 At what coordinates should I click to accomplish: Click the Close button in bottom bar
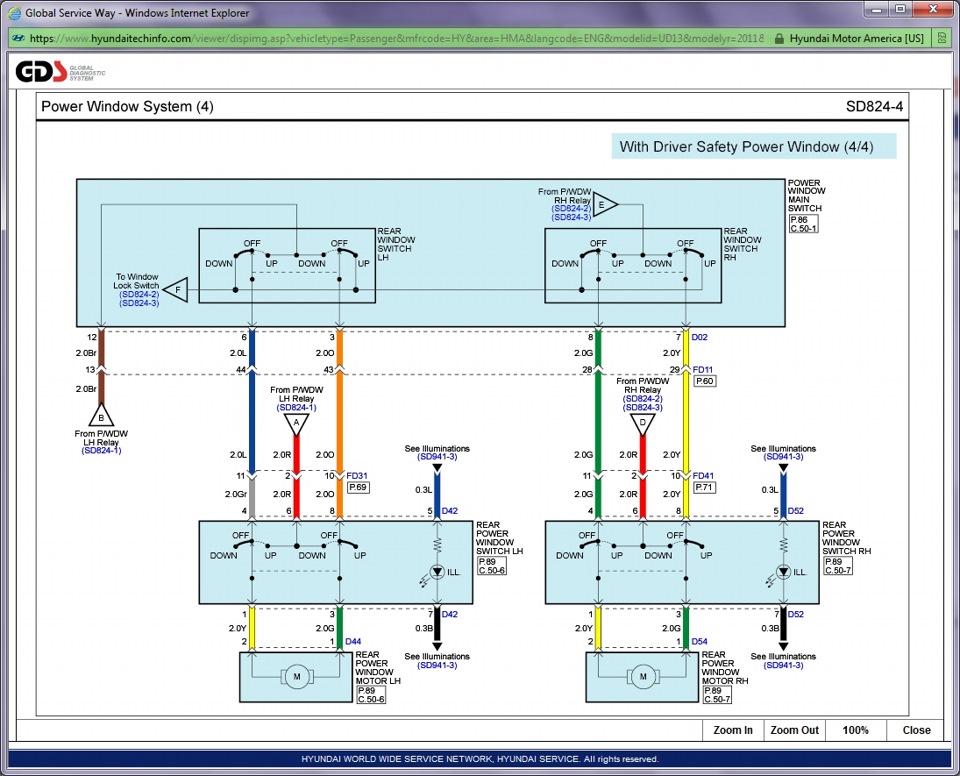pos(916,730)
